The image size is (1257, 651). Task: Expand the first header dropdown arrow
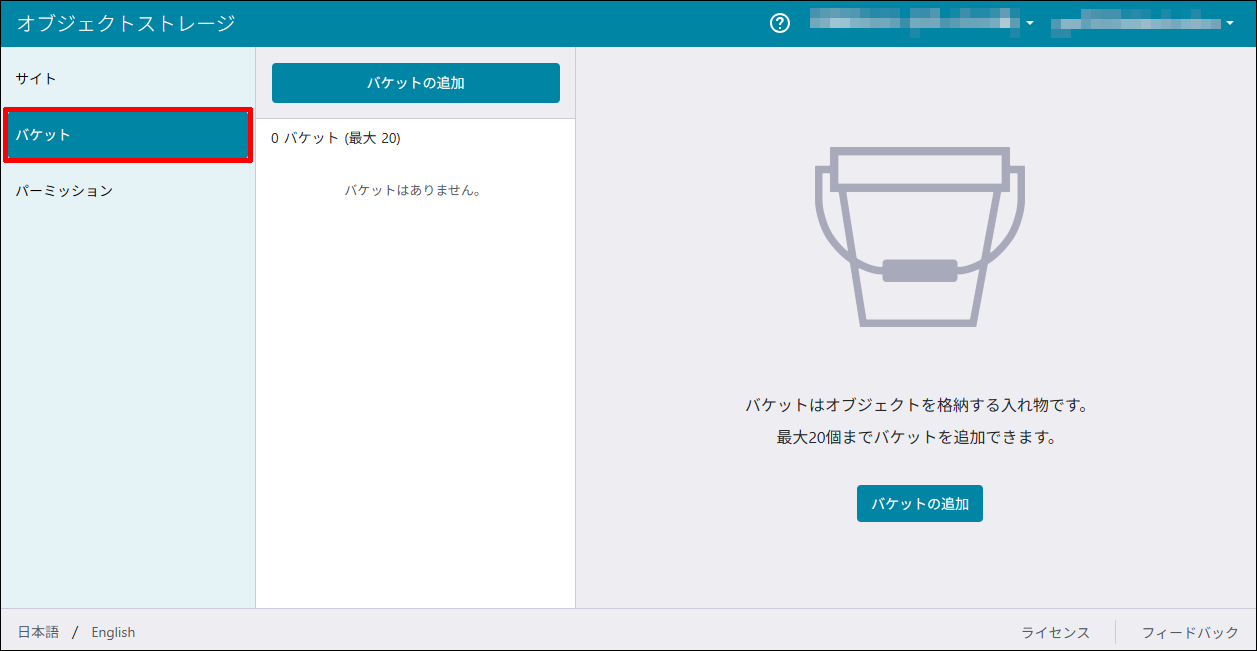tap(1030, 24)
